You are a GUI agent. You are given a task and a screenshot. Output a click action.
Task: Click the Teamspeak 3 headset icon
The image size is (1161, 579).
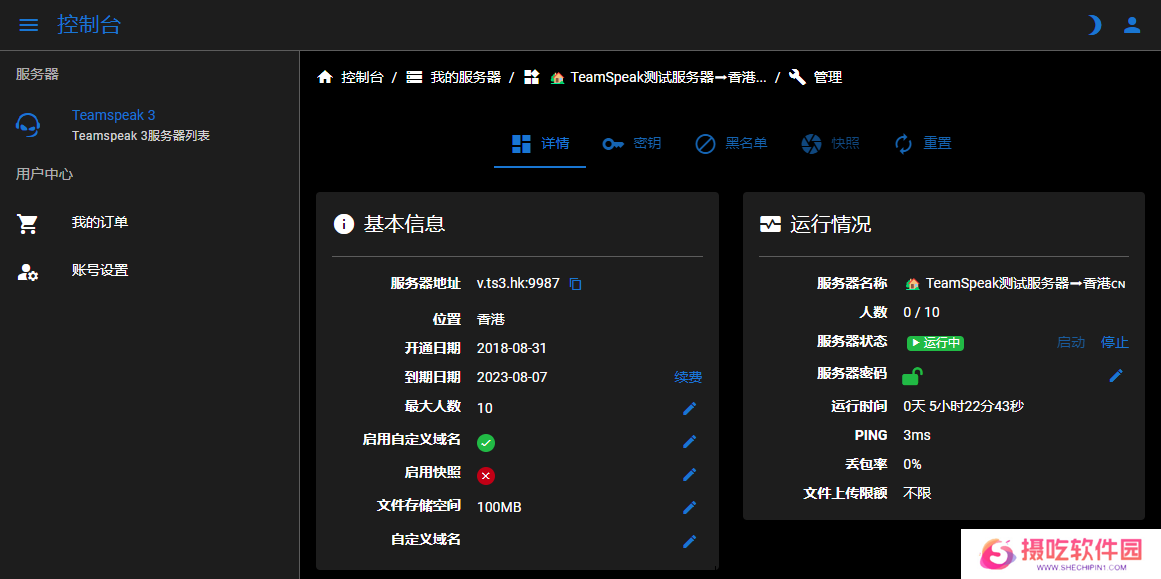pyautogui.click(x=28, y=124)
